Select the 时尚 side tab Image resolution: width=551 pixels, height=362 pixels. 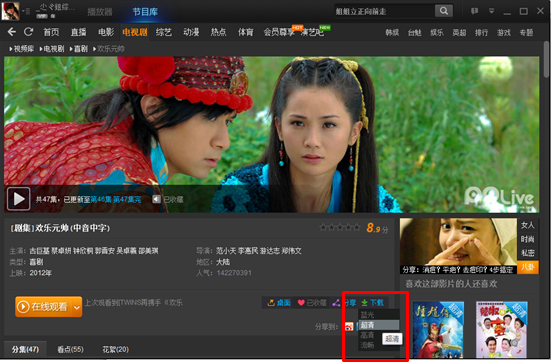(527, 239)
